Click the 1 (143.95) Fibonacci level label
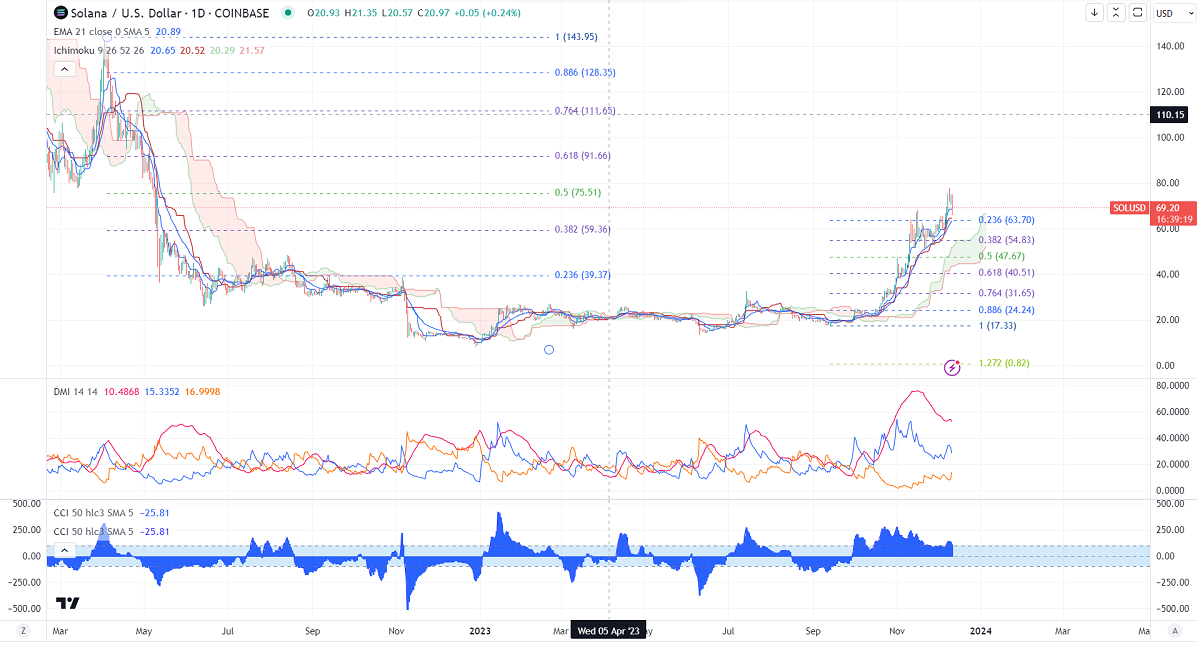The height and width of the screenshot is (647, 1197). 576,37
